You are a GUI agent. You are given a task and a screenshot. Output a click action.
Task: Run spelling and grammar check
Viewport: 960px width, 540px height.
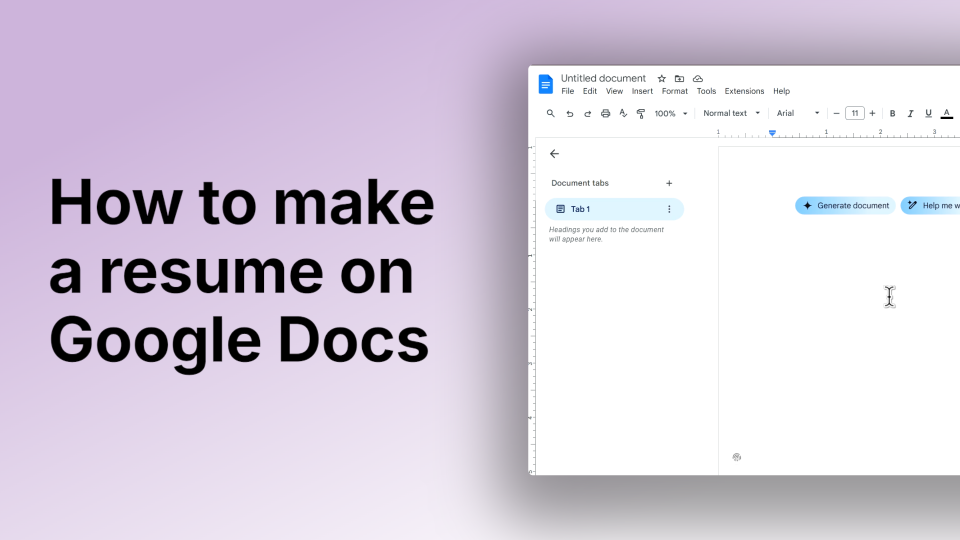coord(623,113)
